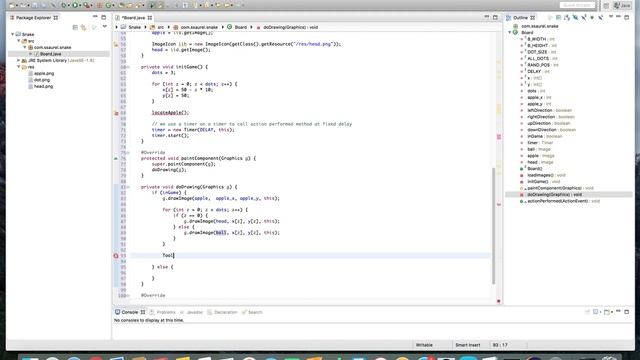Click the Debug bug icon in toolbar

[x=64, y=5]
